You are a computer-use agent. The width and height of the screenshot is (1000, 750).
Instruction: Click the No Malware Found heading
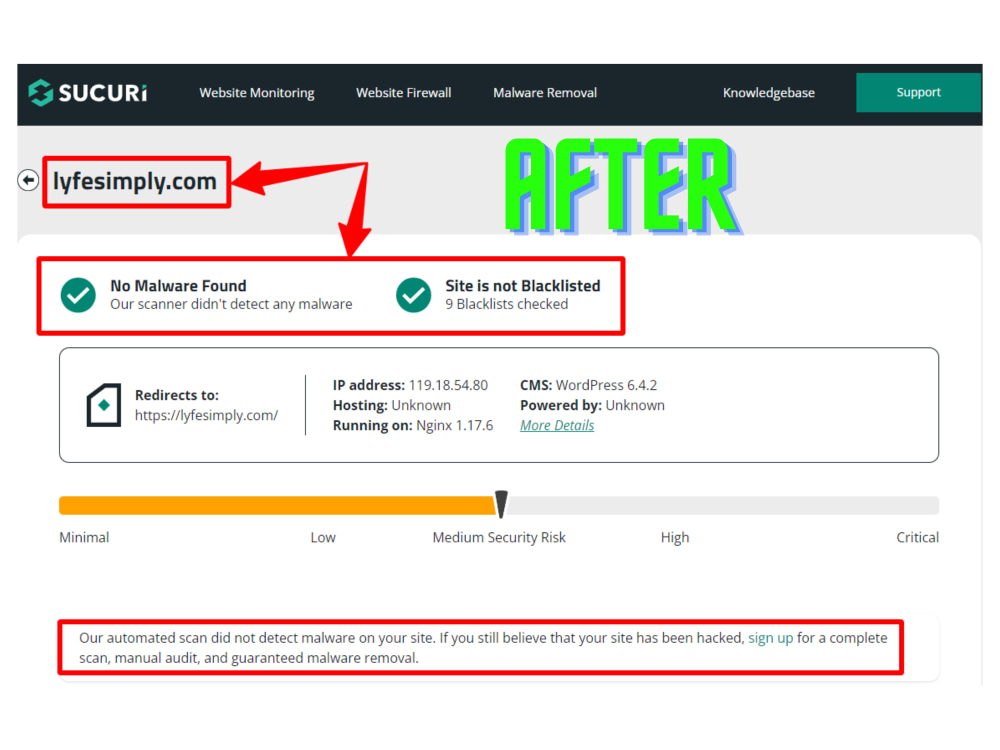[x=178, y=286]
